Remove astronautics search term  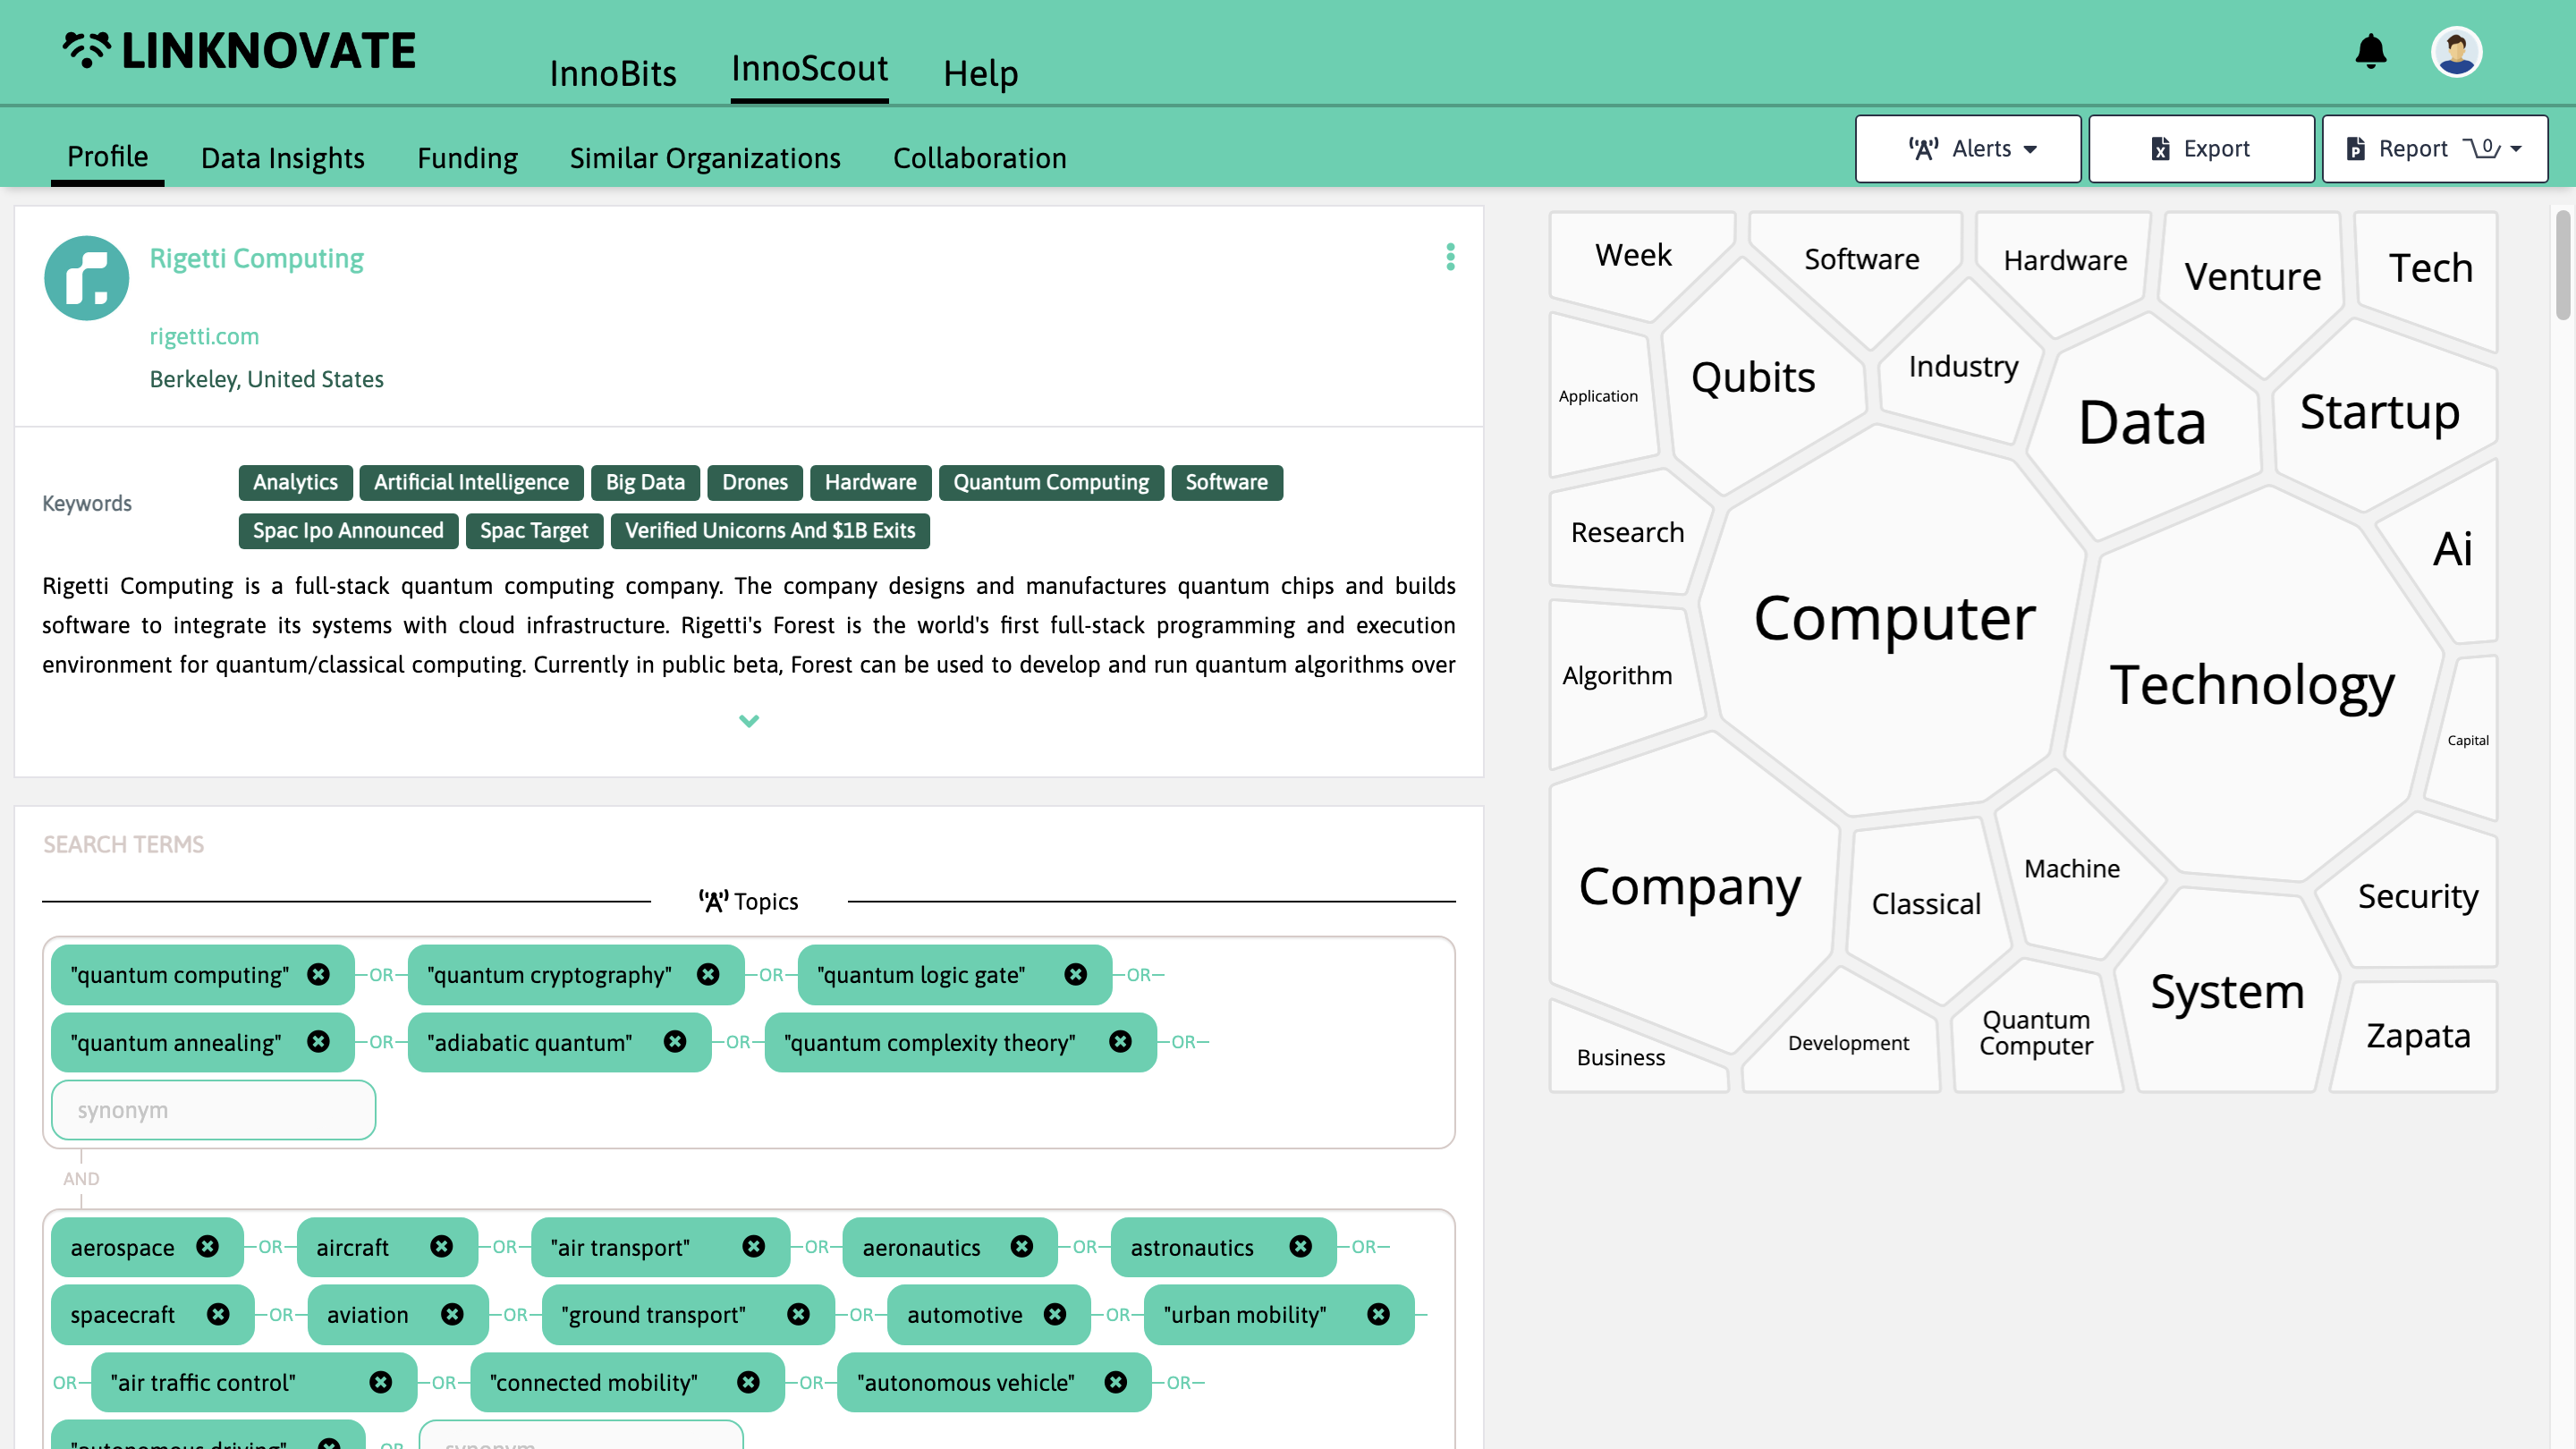pos(1300,1246)
